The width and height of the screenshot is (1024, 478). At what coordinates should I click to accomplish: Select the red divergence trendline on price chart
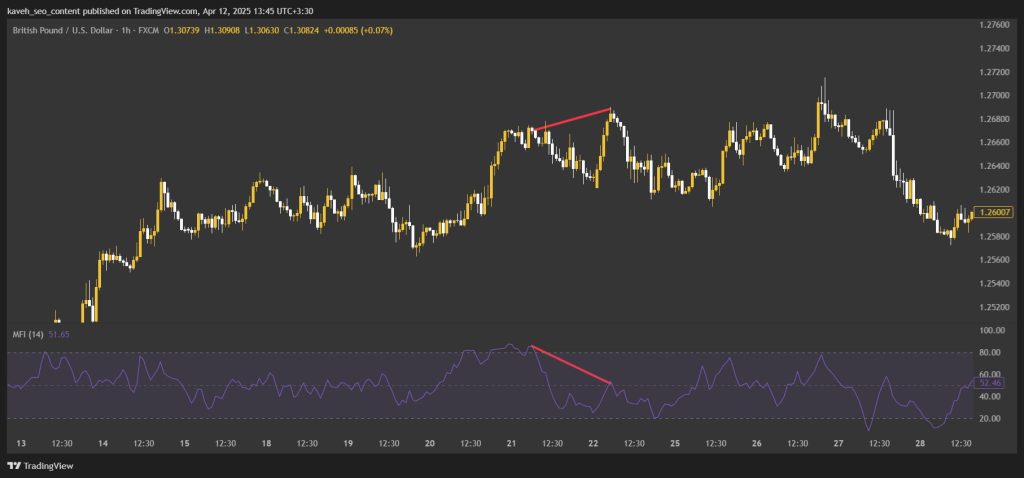[x=571, y=119]
